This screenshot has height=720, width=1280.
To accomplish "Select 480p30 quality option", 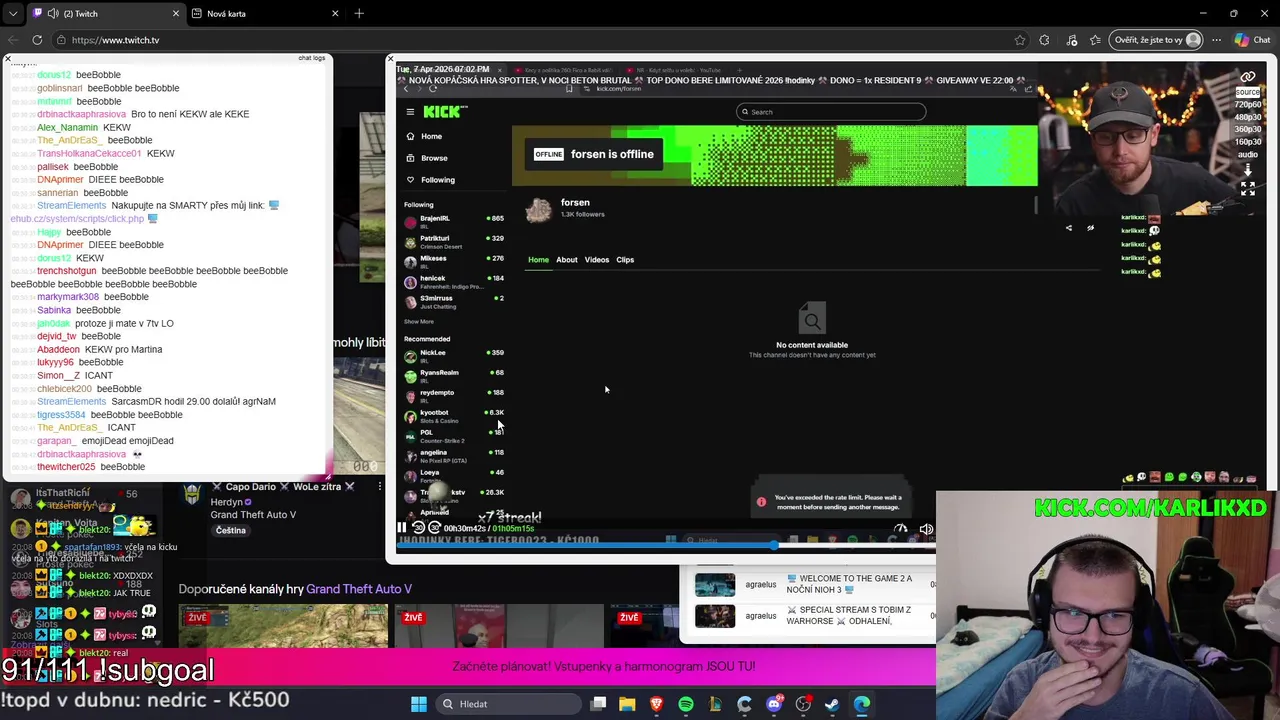I will pyautogui.click(x=1247, y=117).
